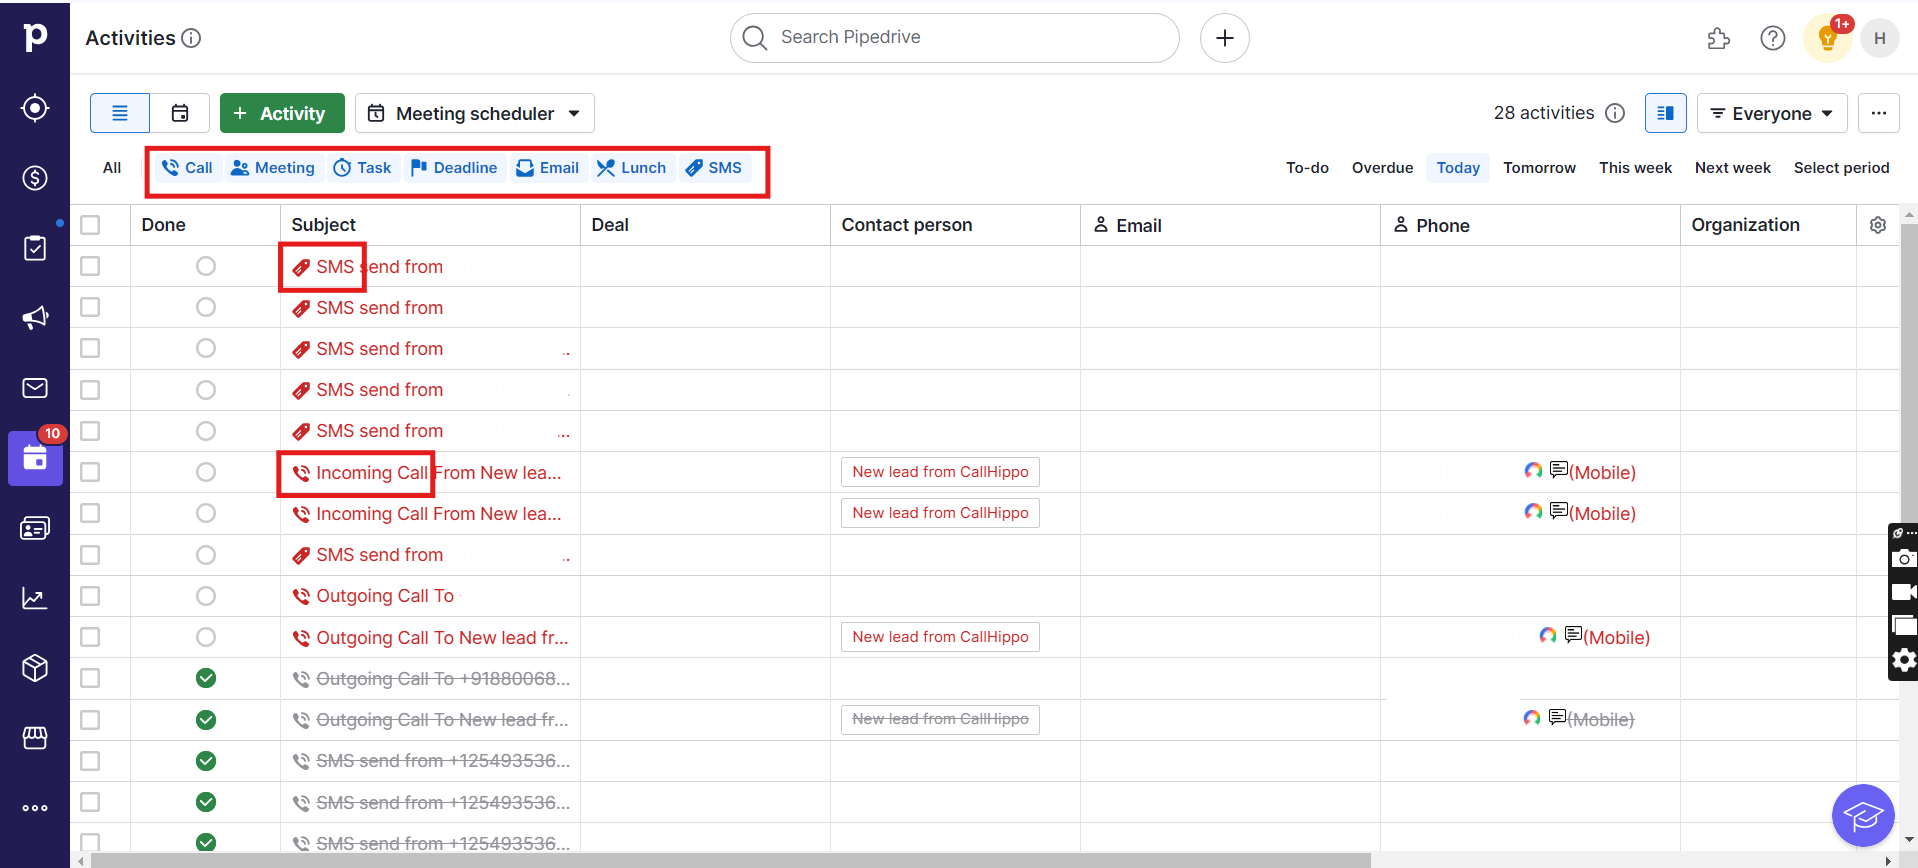Toggle the detail sidebar view button

click(x=1666, y=113)
